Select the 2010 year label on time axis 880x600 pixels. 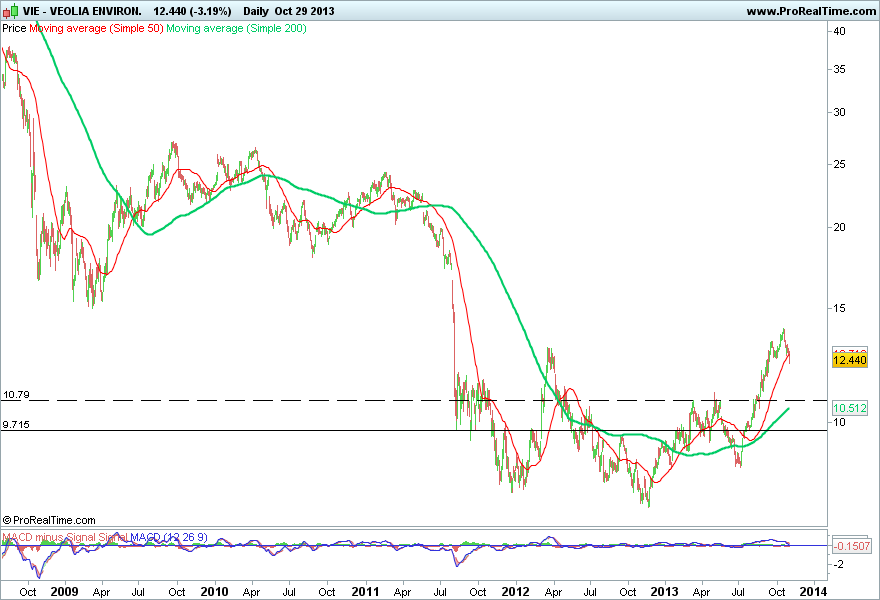pyautogui.click(x=214, y=592)
